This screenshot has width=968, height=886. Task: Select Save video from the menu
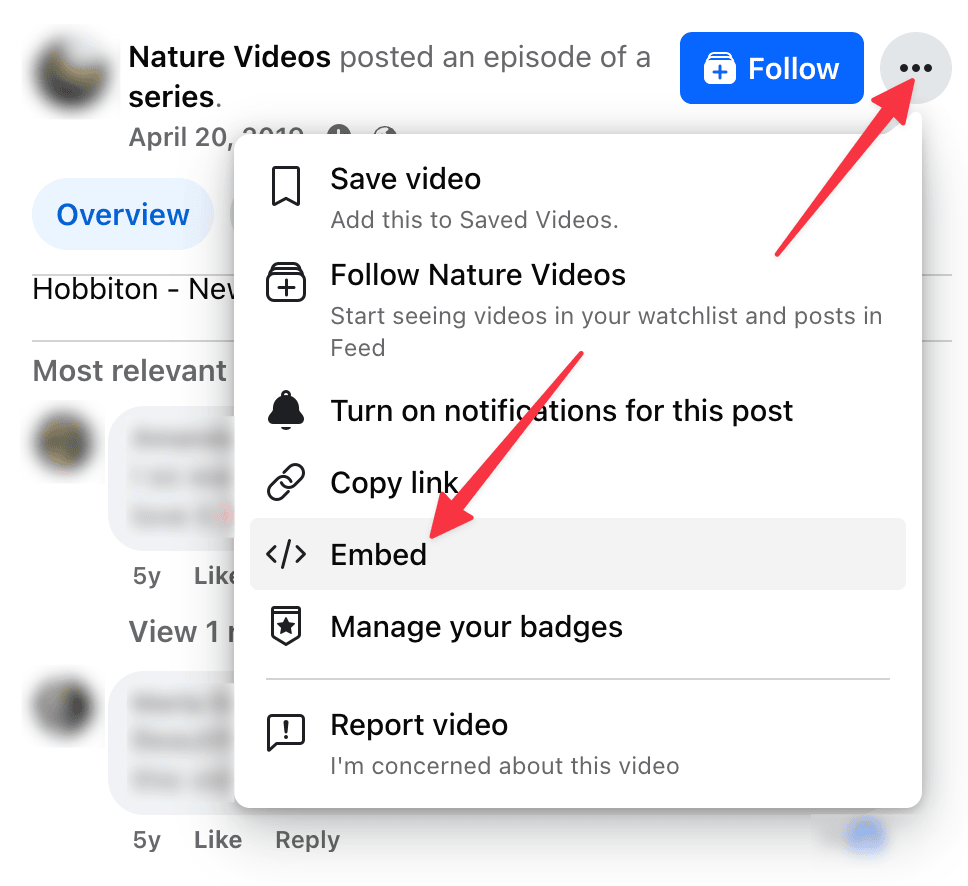578,198
